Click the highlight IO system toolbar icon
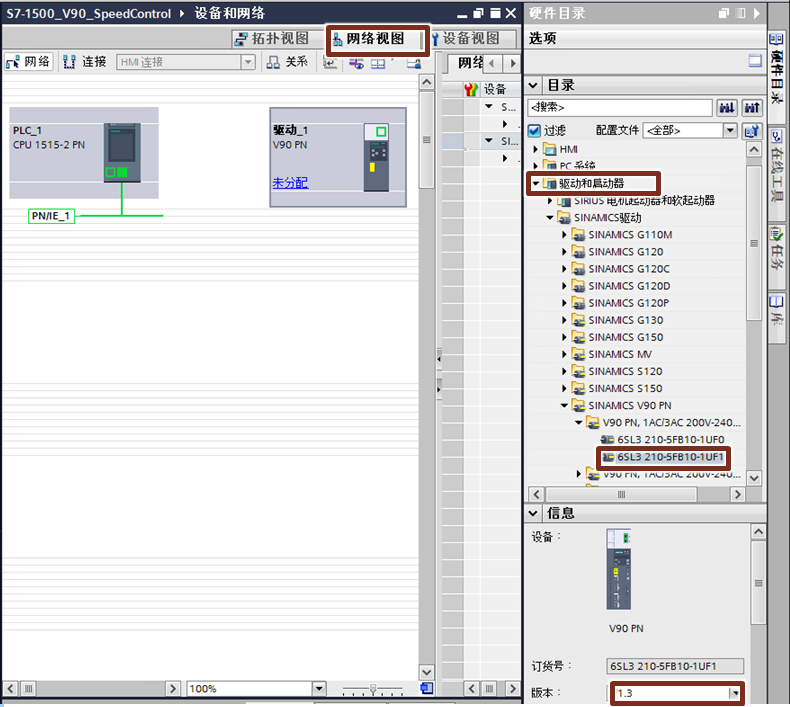The height and width of the screenshot is (707, 790). click(356, 63)
